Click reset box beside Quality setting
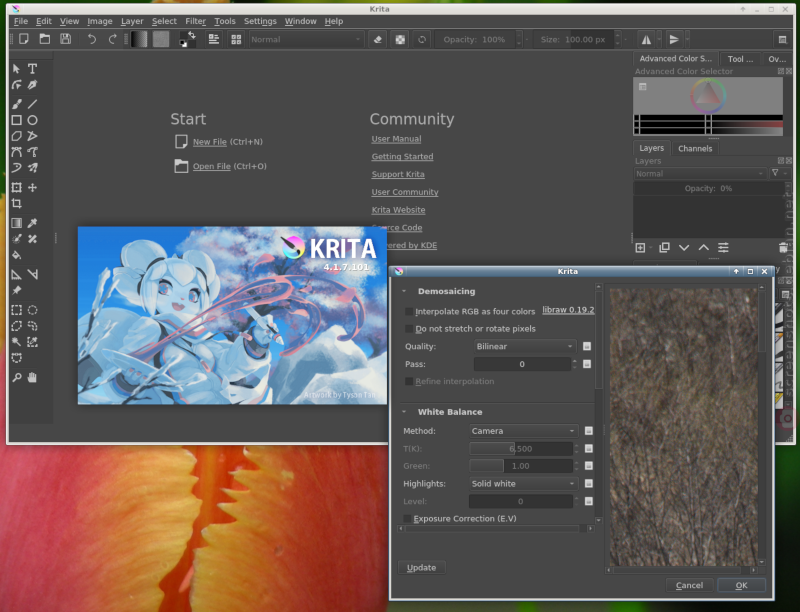Image resolution: width=800 pixels, height=612 pixels. [587, 346]
